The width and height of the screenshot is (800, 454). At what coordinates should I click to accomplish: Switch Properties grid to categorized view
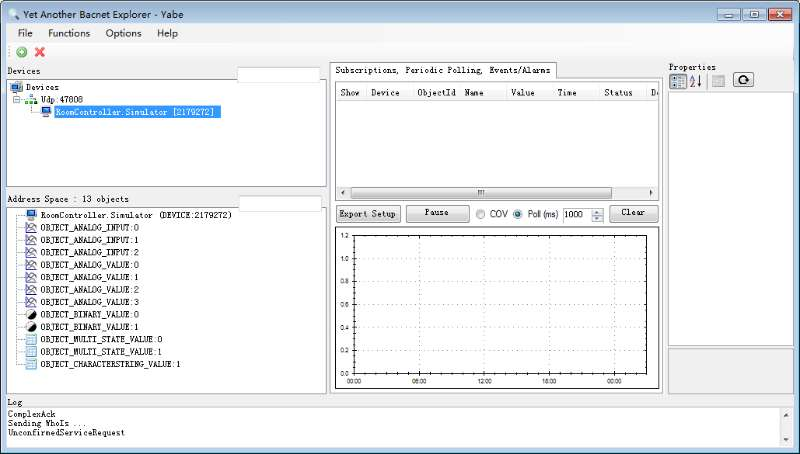tap(678, 81)
